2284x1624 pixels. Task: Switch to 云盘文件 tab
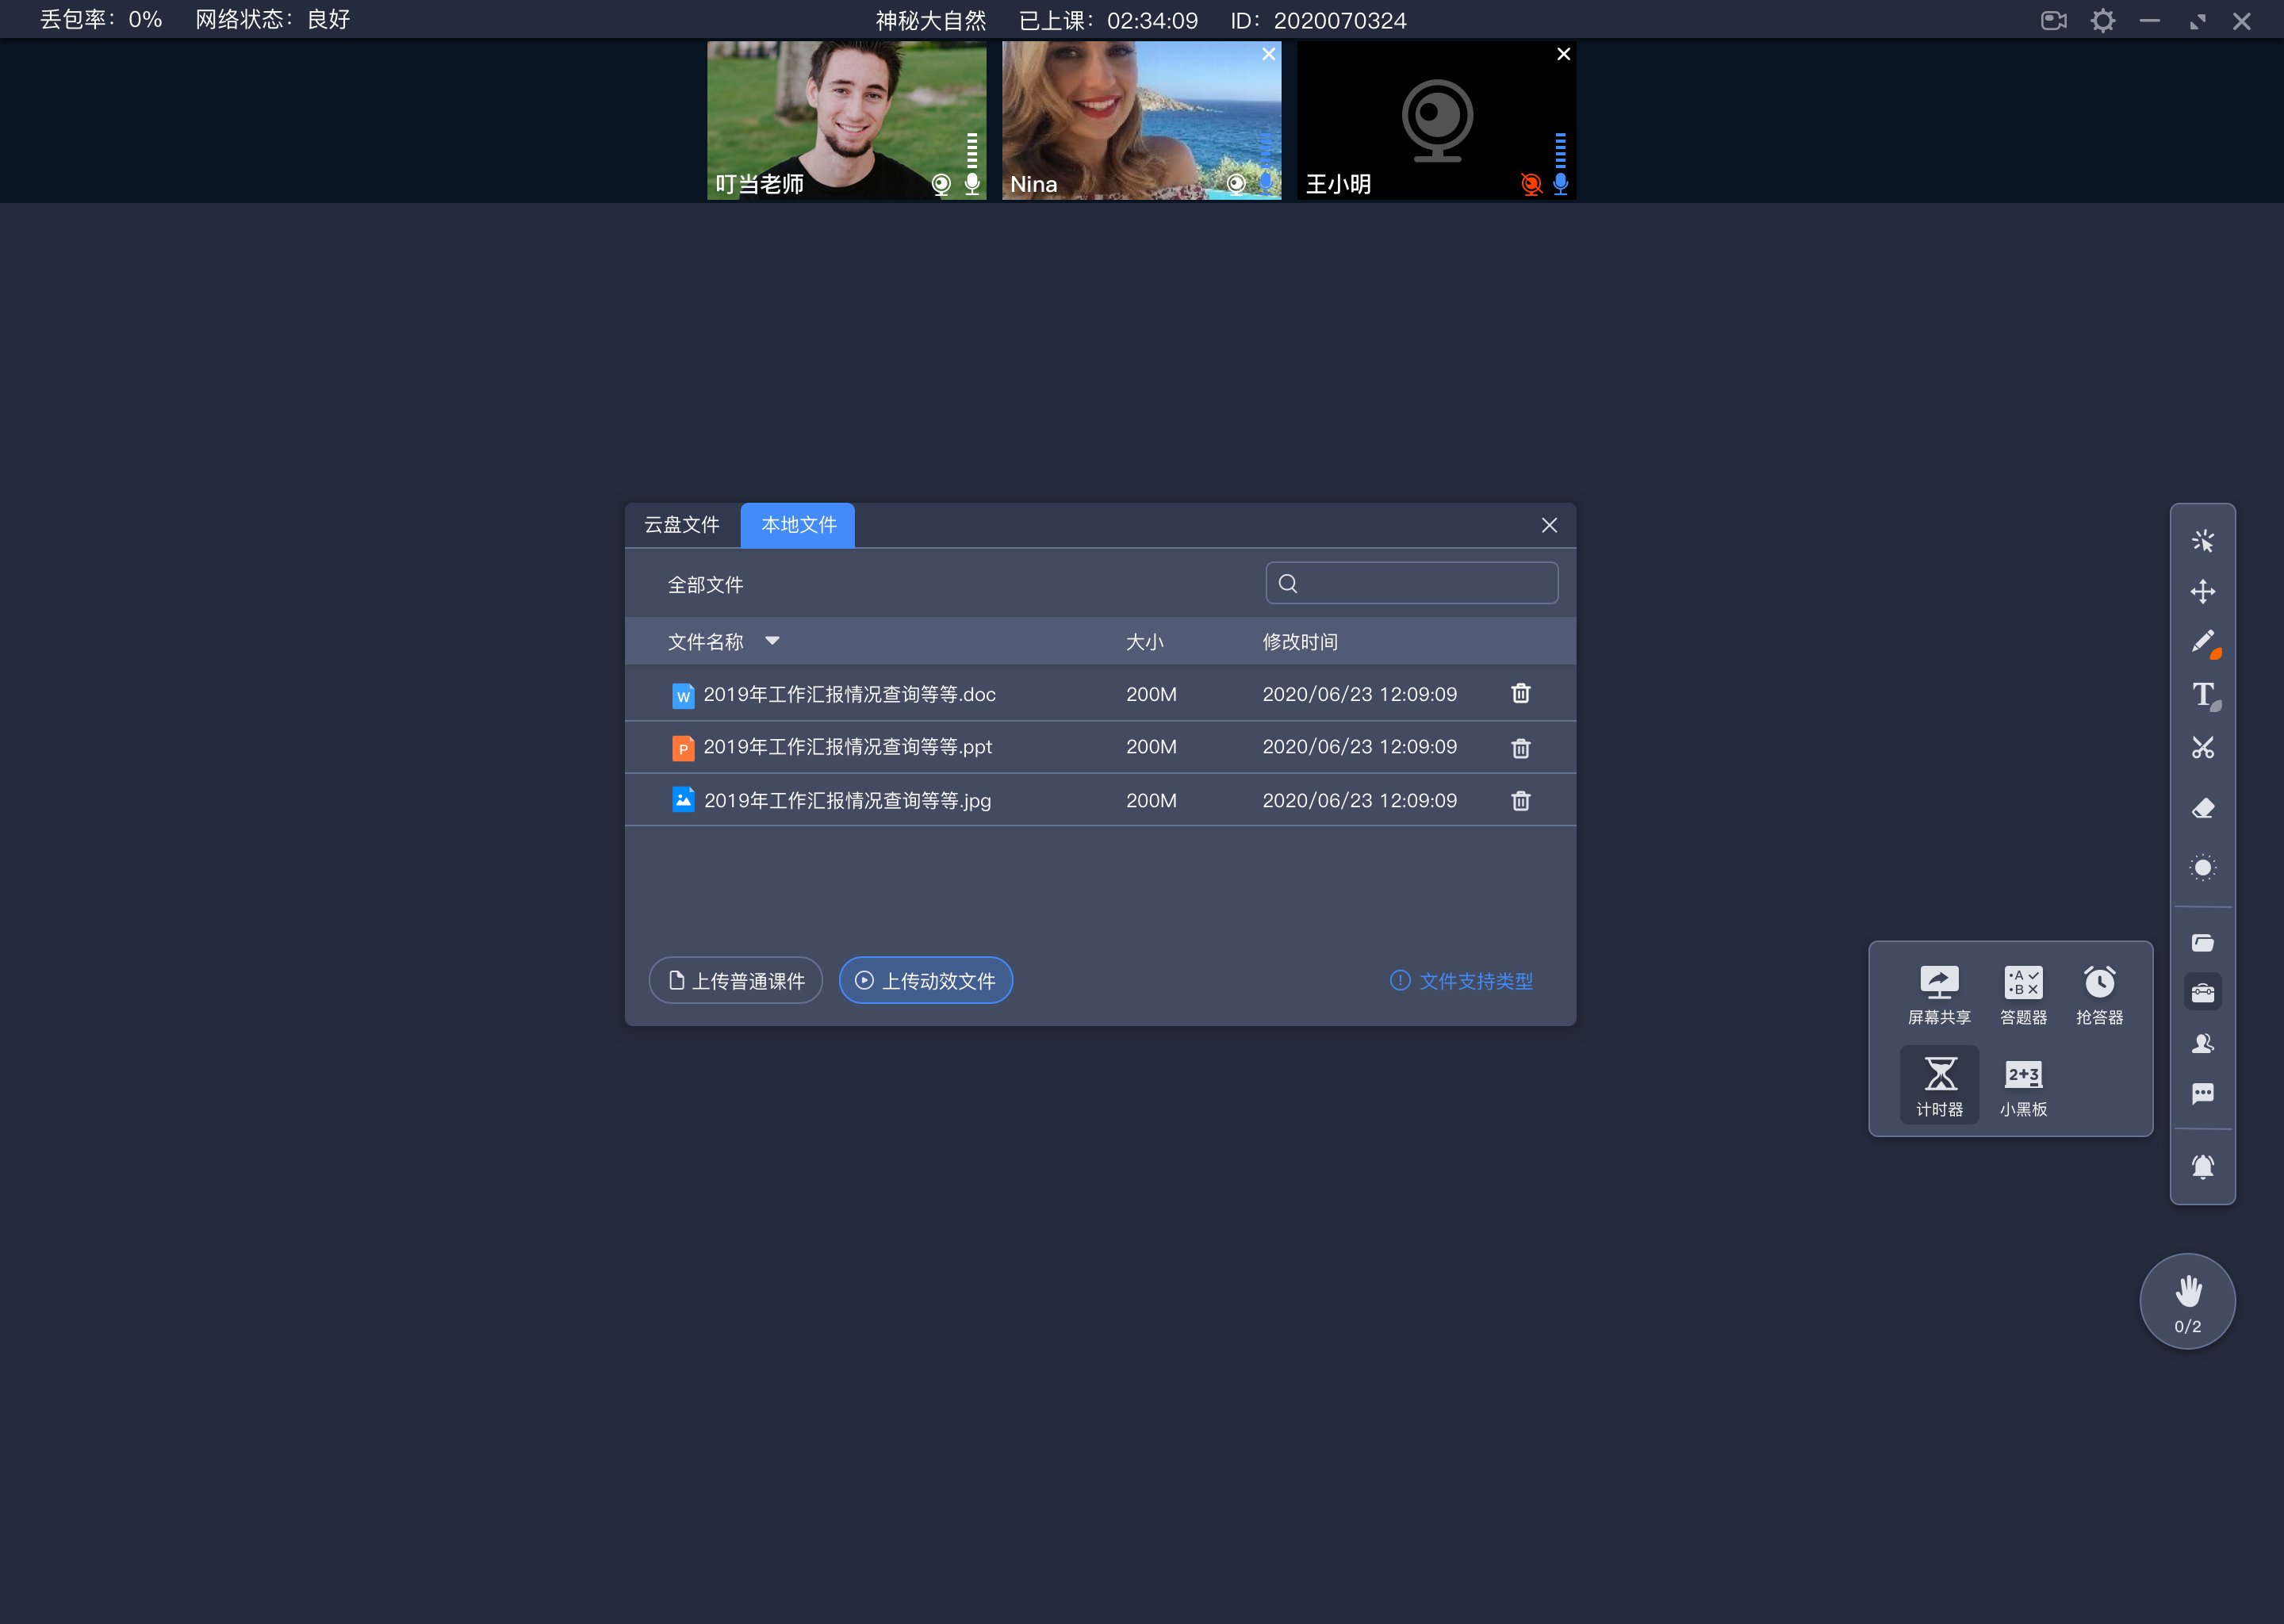tap(682, 524)
